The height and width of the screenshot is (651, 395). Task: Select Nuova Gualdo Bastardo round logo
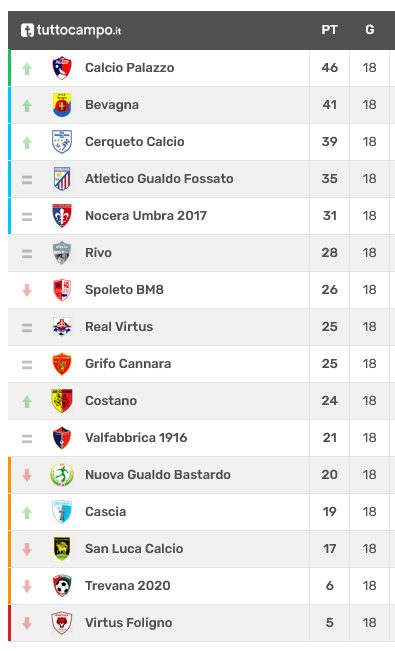pos(62,474)
